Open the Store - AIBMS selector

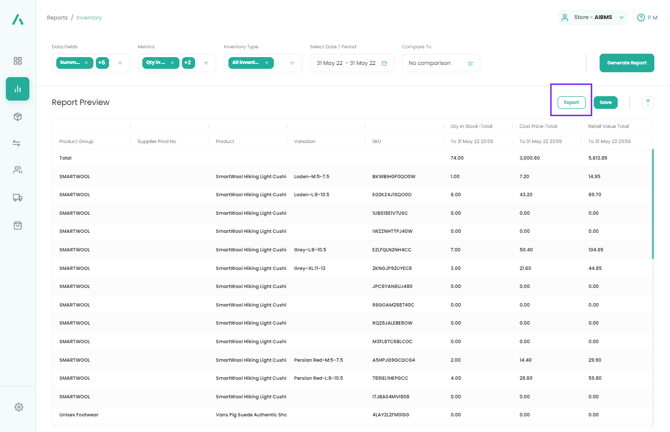[x=593, y=17]
